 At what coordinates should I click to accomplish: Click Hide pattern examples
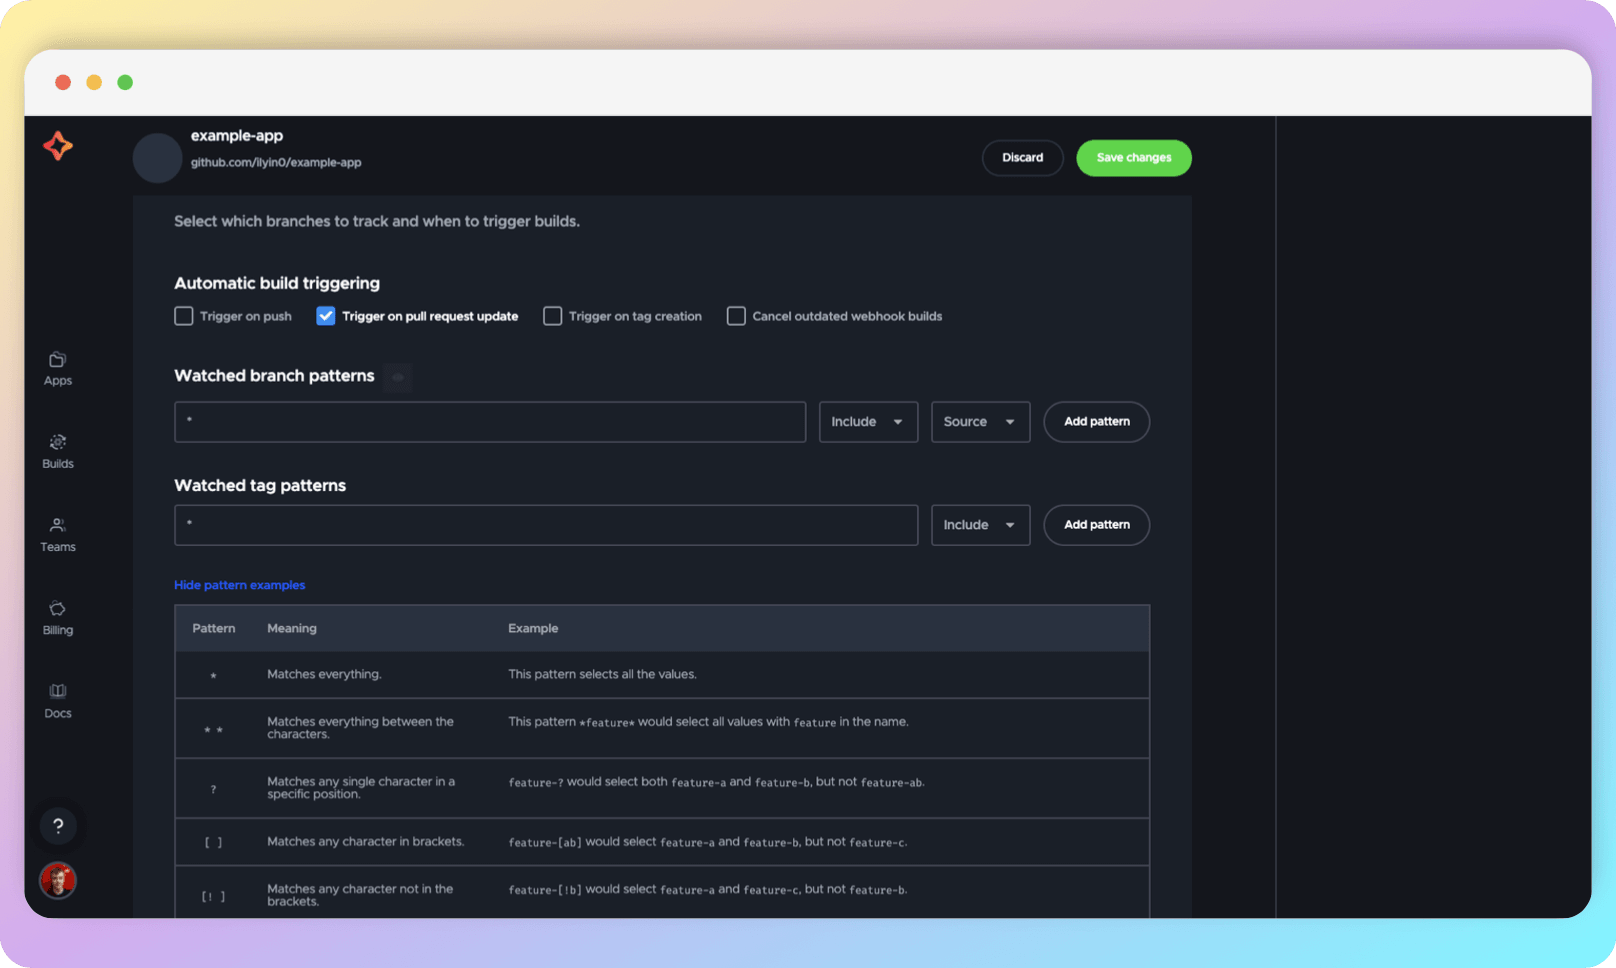pyautogui.click(x=239, y=584)
